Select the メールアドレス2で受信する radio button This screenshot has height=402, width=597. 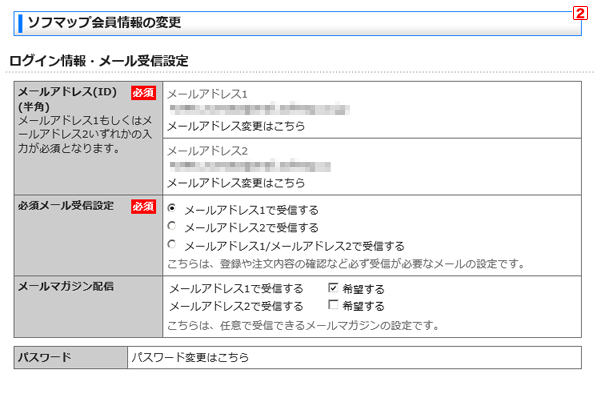172,226
